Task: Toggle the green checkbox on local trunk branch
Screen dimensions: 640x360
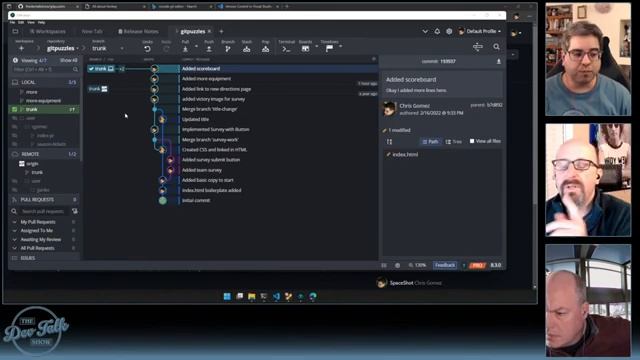Action: [15, 109]
